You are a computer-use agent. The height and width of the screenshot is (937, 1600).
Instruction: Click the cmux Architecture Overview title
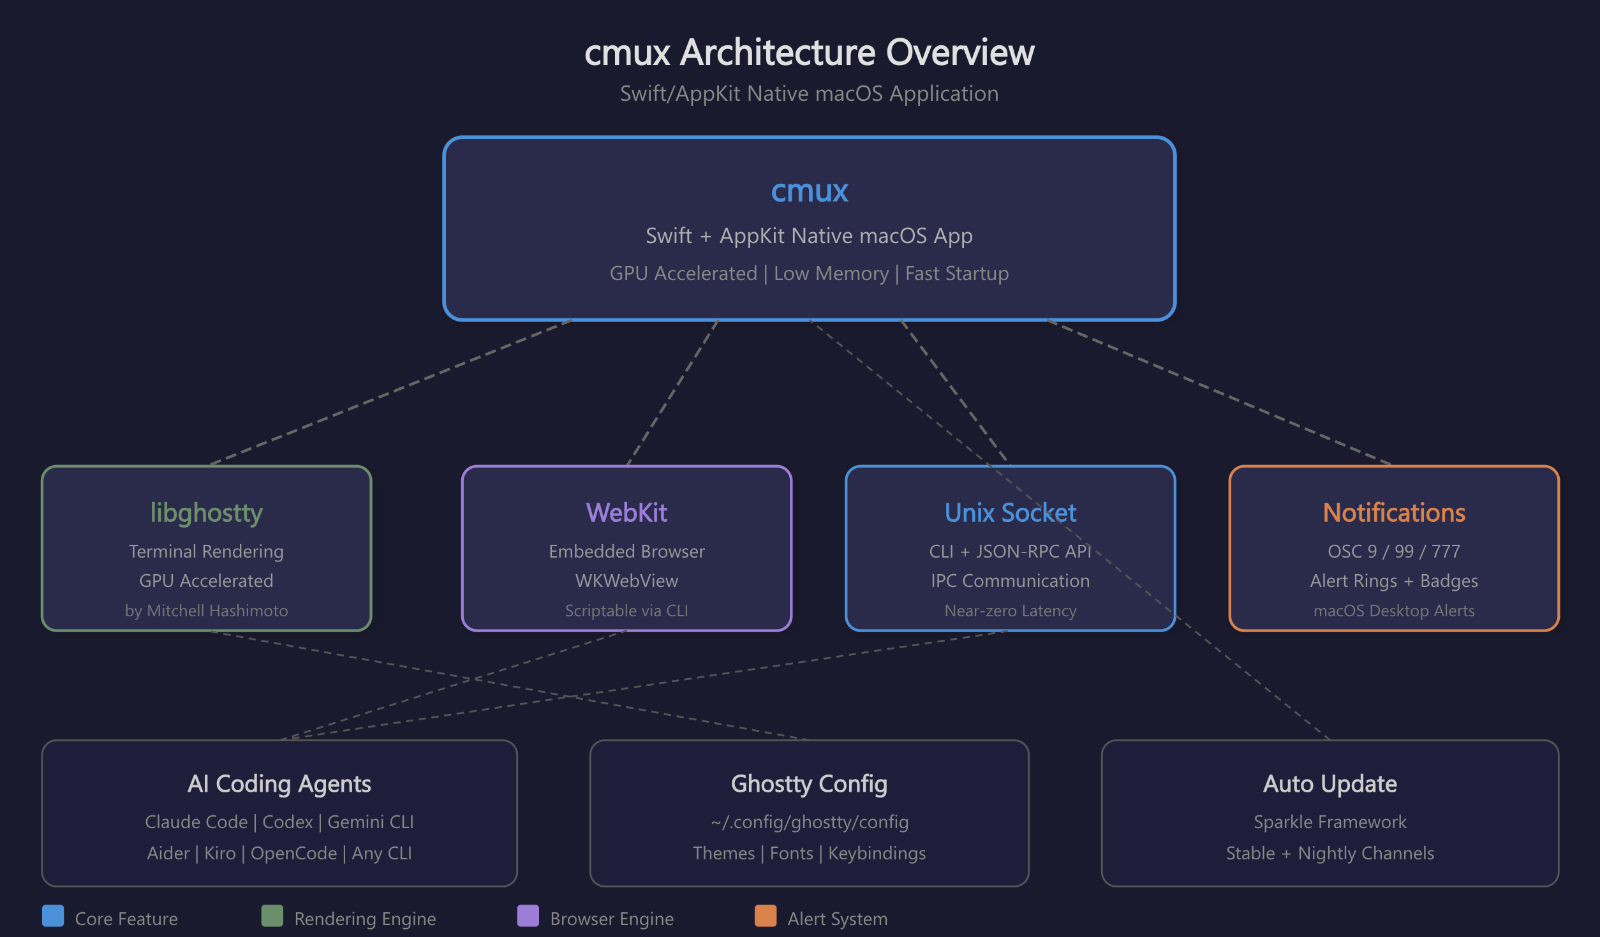(809, 52)
